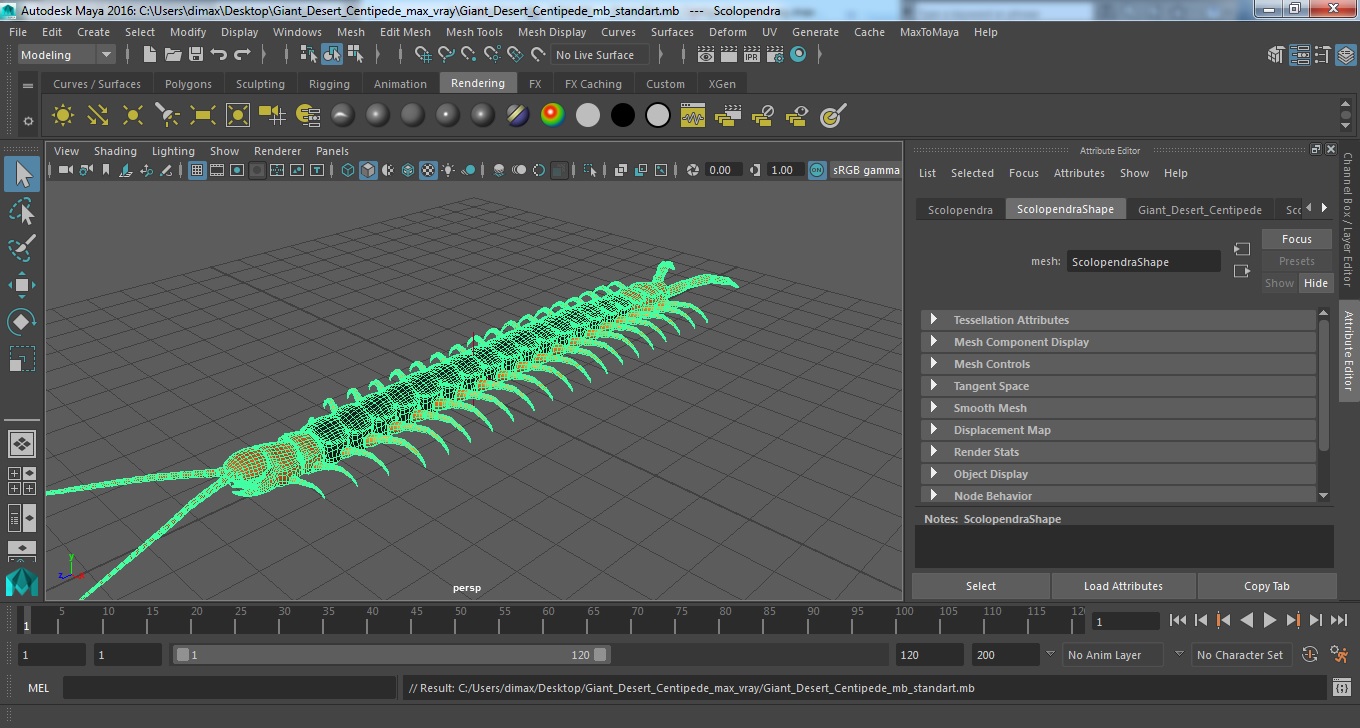Click the MEL command line input

click(229, 688)
